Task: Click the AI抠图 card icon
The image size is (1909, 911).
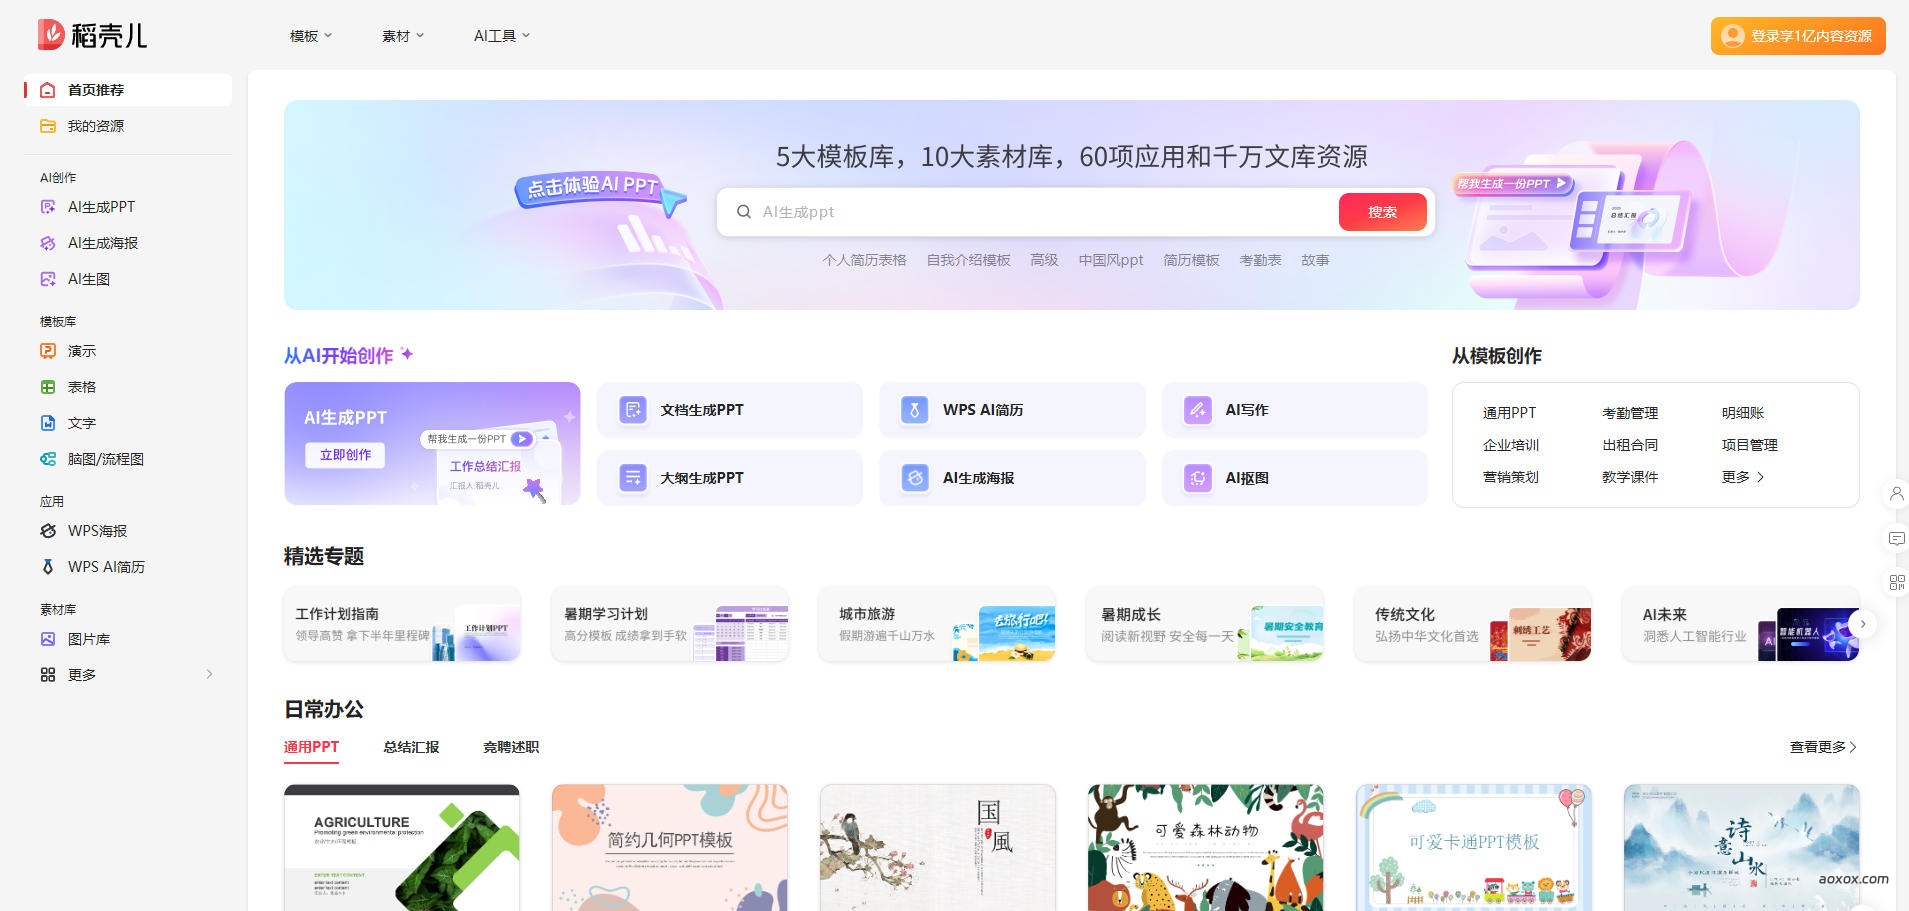Action: click(1197, 478)
